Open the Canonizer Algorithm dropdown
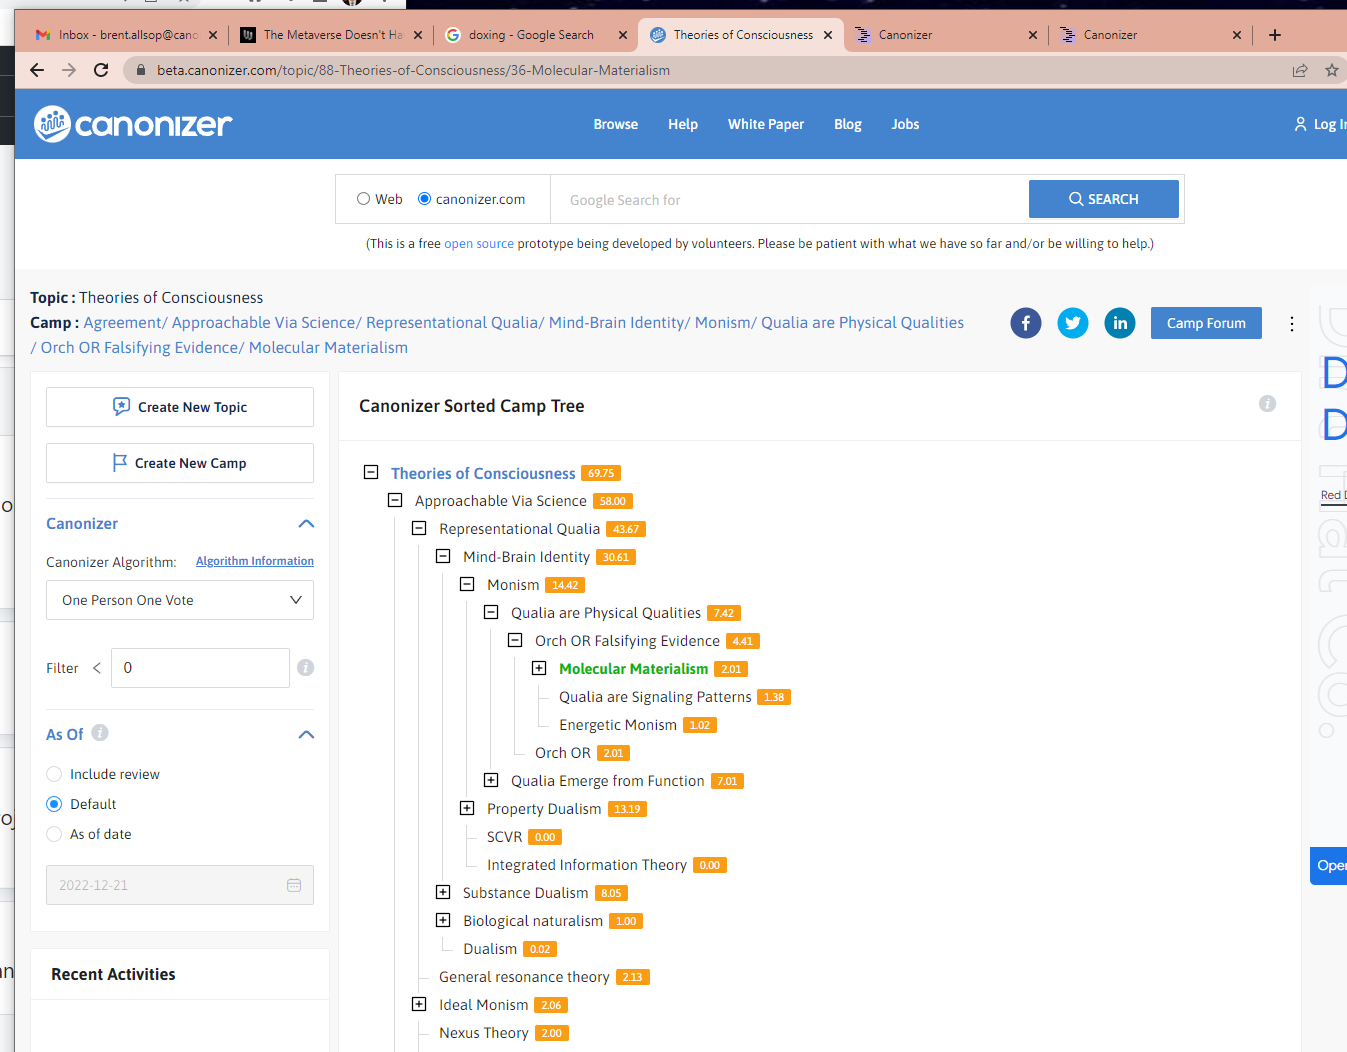The width and height of the screenshot is (1347, 1052). click(x=179, y=599)
